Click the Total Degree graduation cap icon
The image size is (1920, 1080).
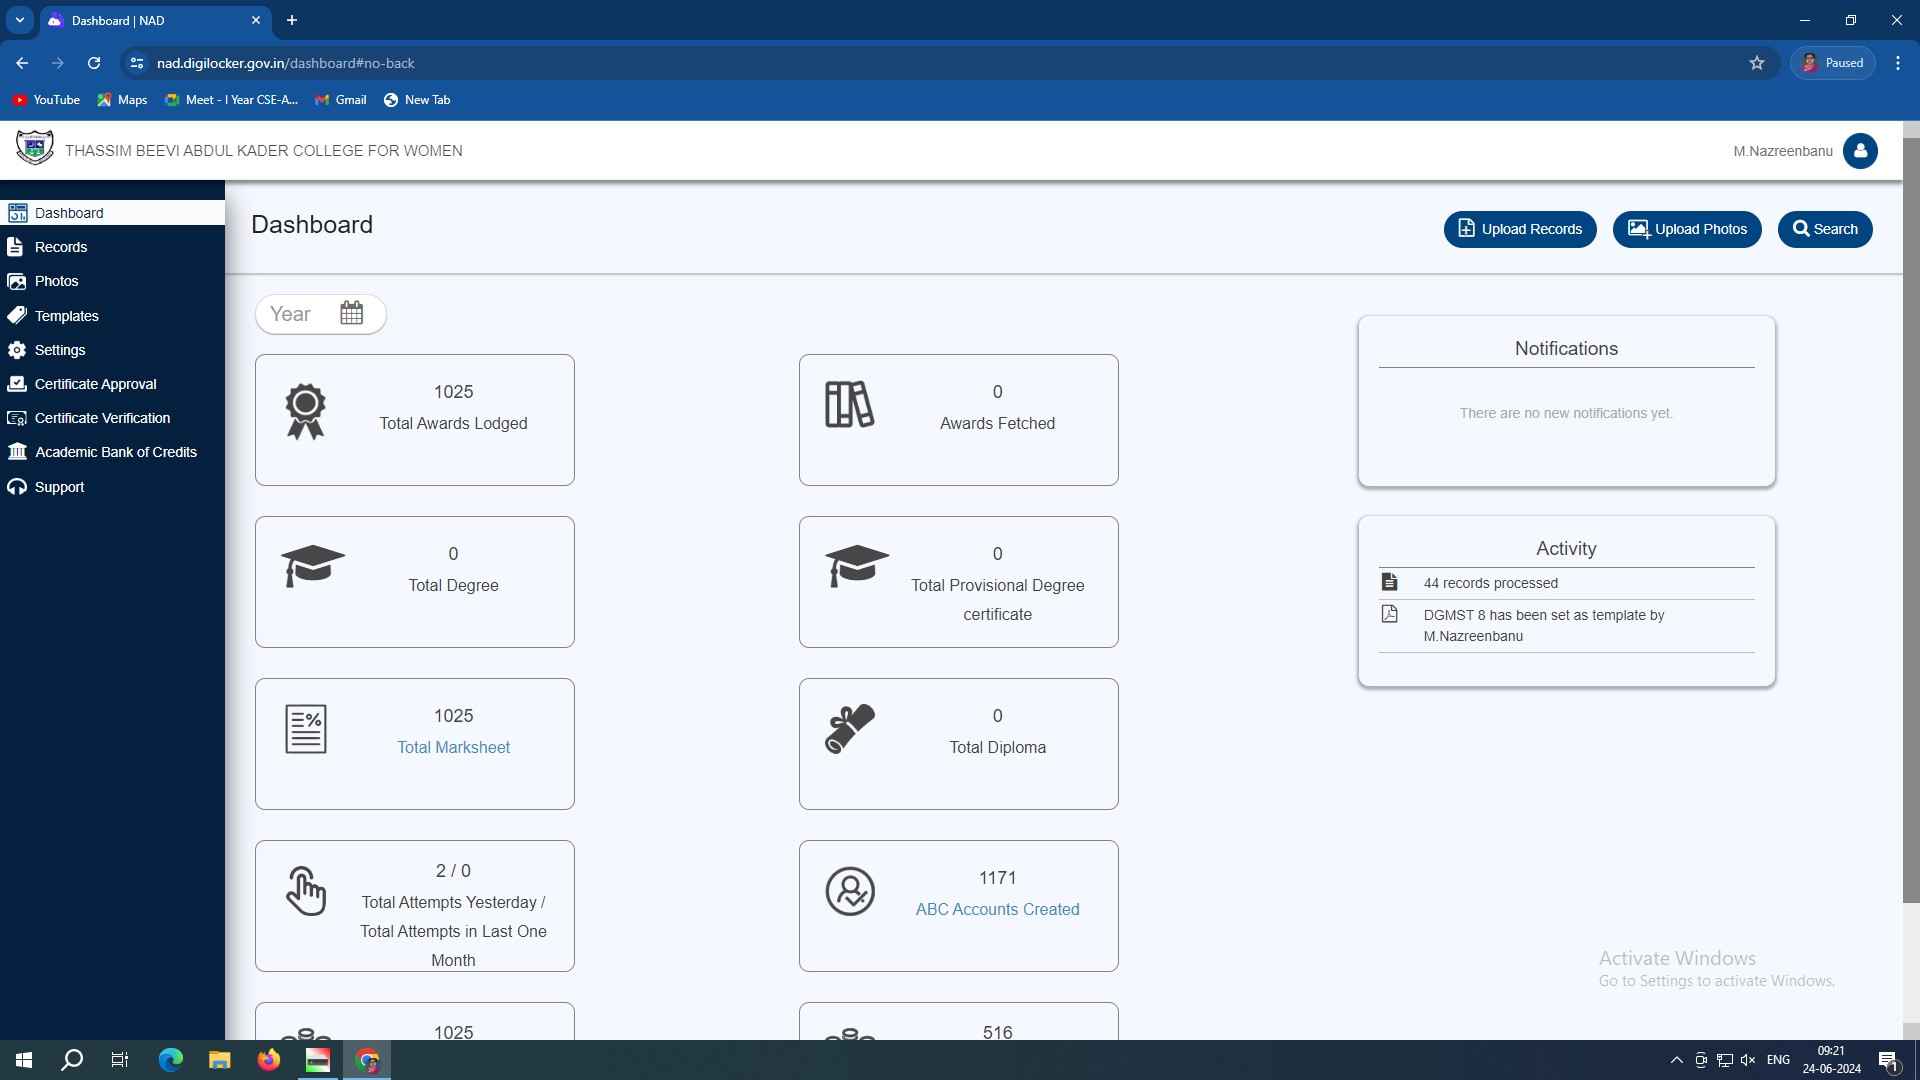coord(312,566)
